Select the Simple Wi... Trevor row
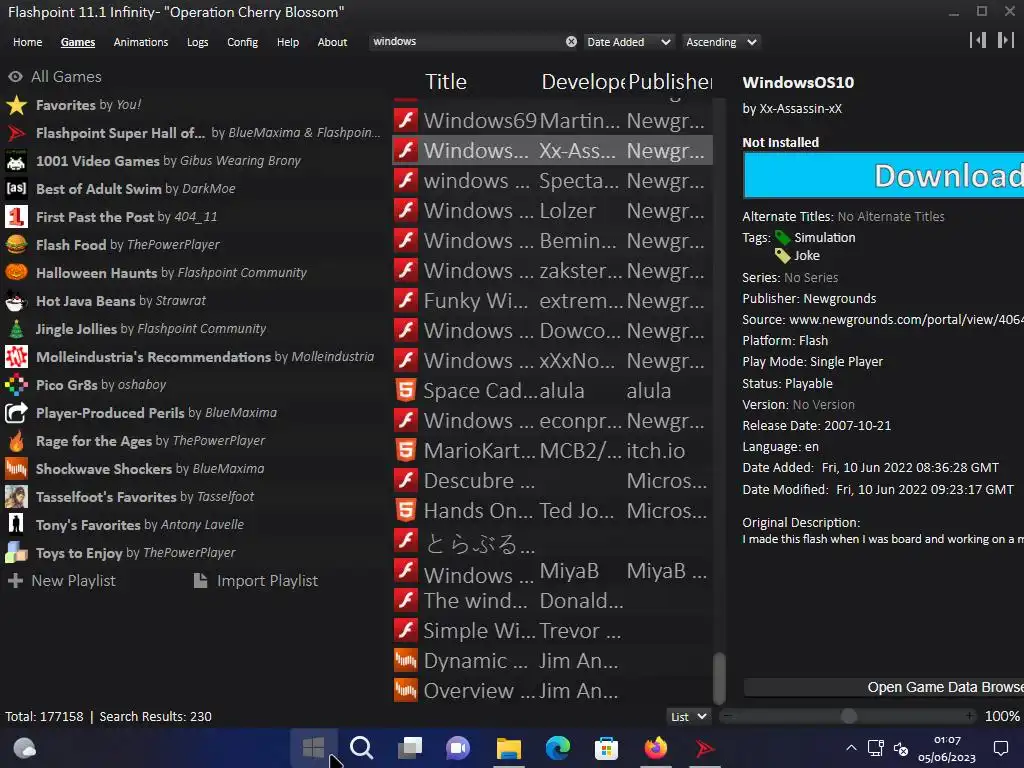This screenshot has height=768, width=1024. pos(552,631)
